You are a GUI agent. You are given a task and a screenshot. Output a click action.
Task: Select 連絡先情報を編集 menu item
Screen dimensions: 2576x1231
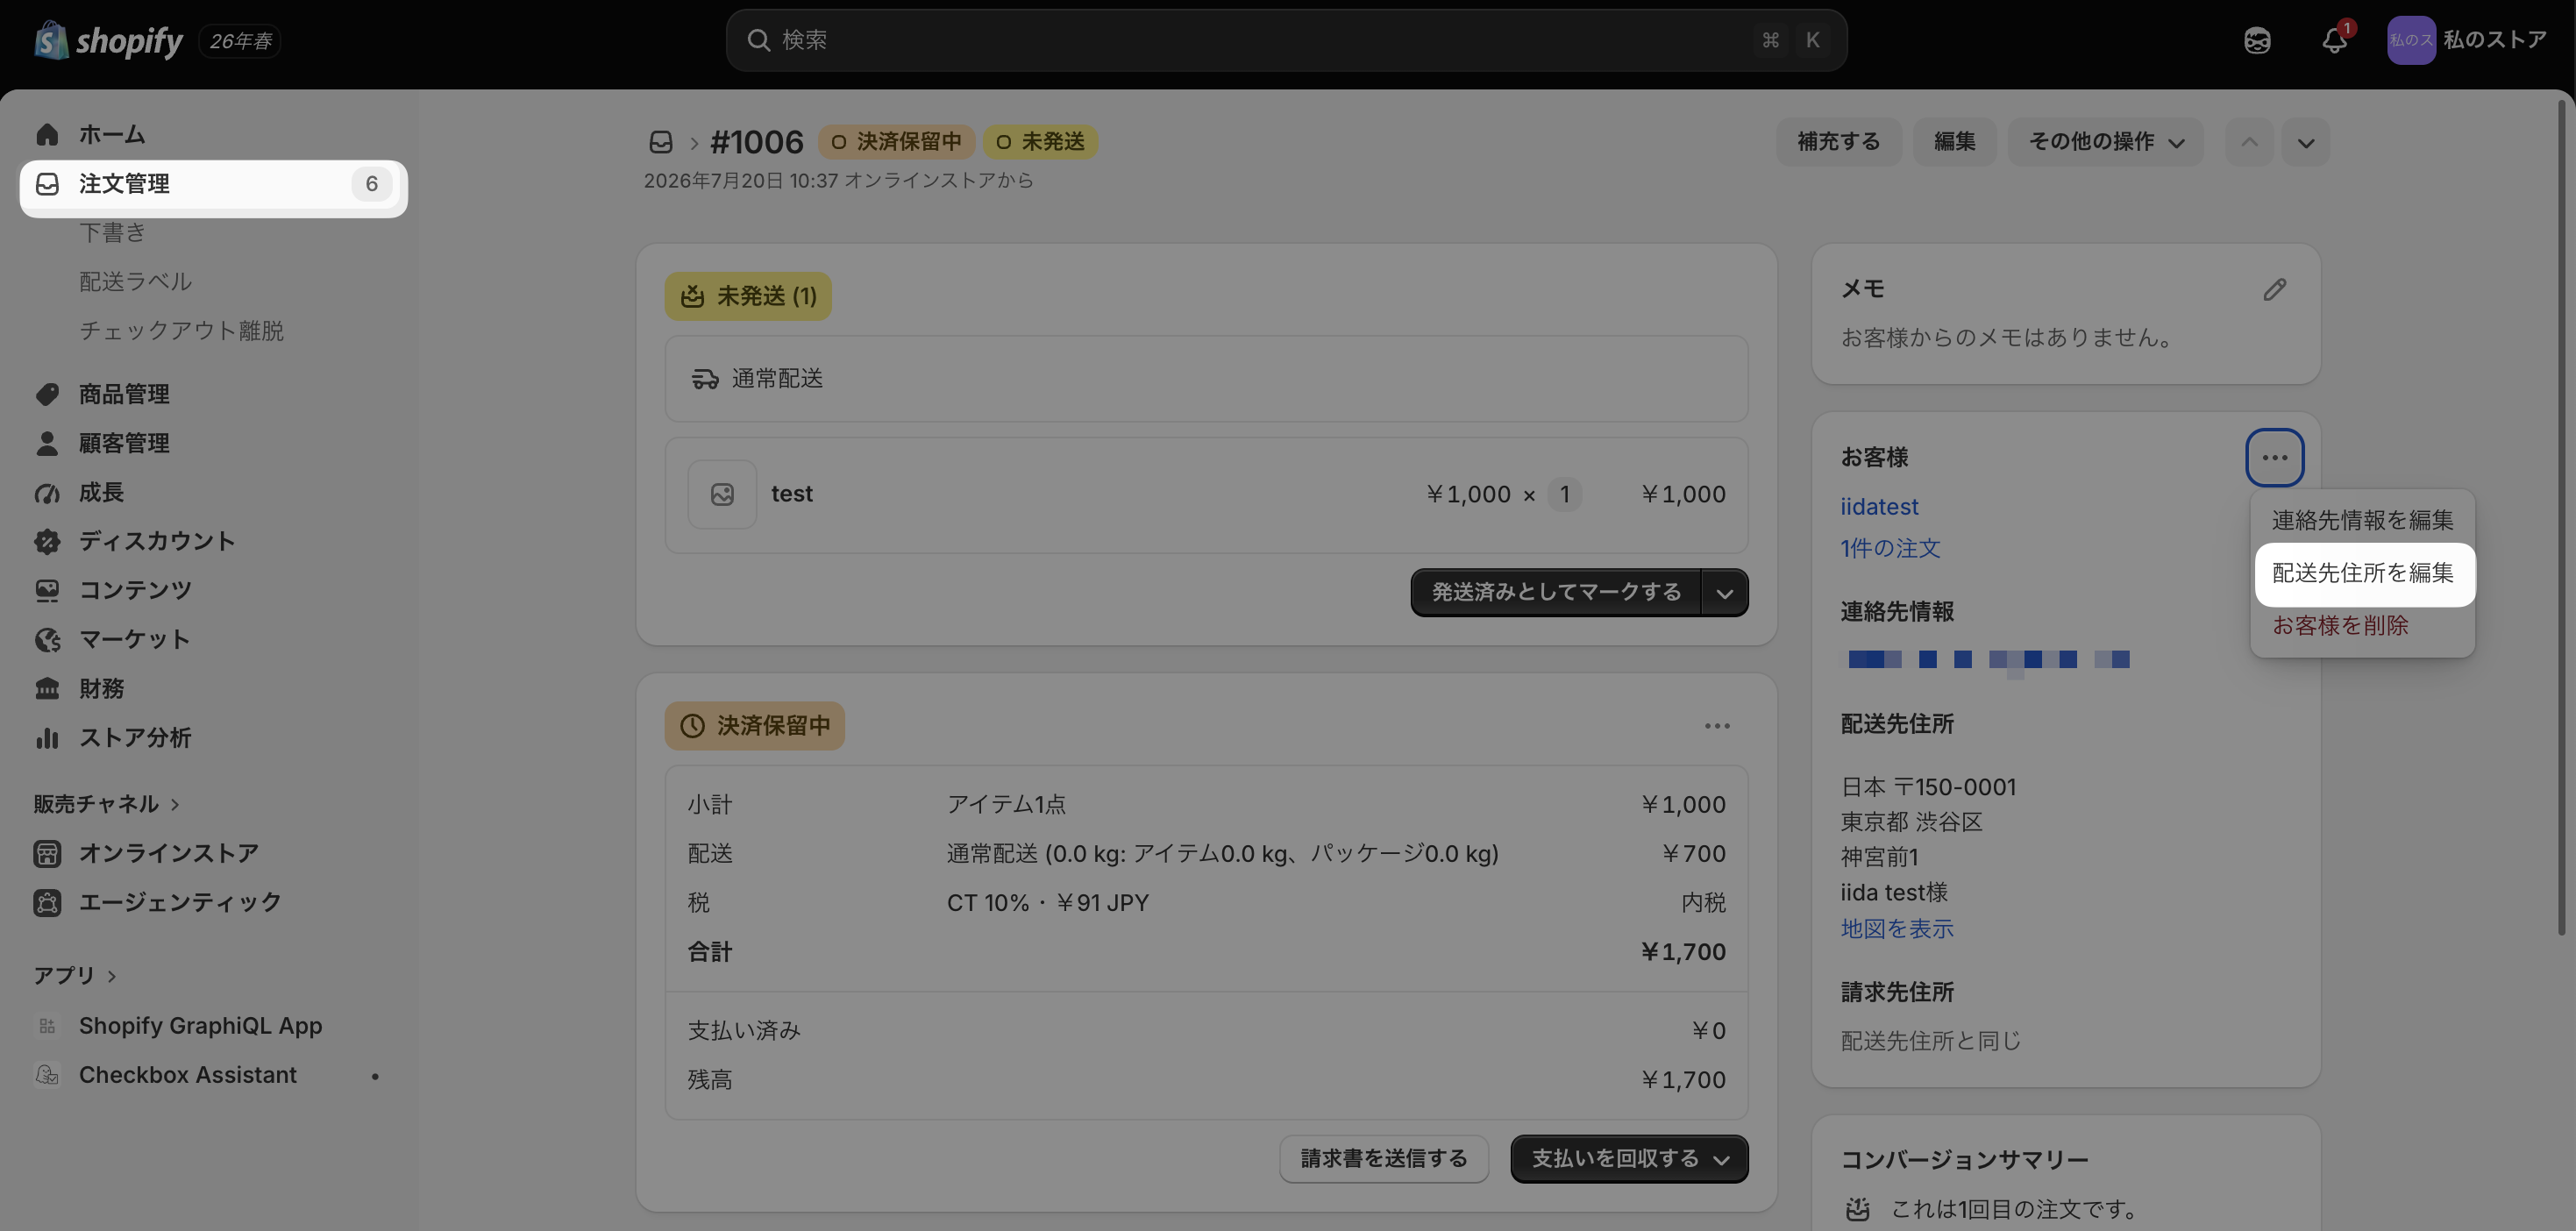[x=2362, y=520]
